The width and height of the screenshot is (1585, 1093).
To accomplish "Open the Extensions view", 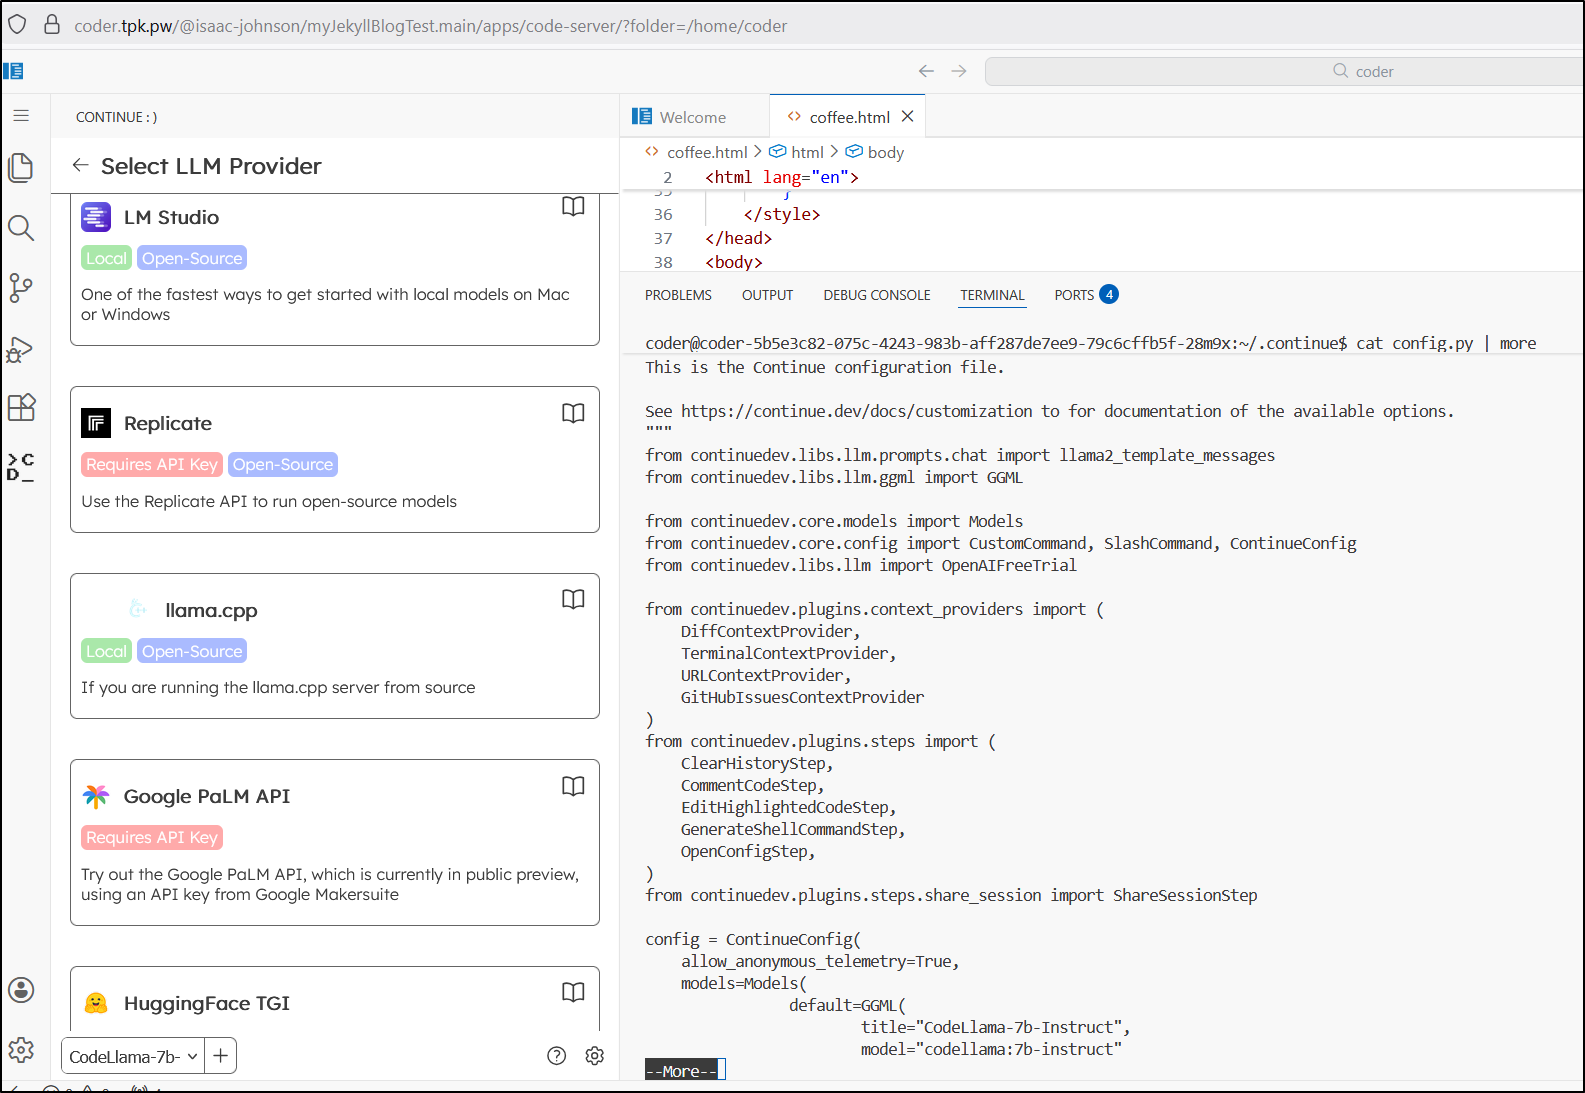I will pyautogui.click(x=21, y=407).
